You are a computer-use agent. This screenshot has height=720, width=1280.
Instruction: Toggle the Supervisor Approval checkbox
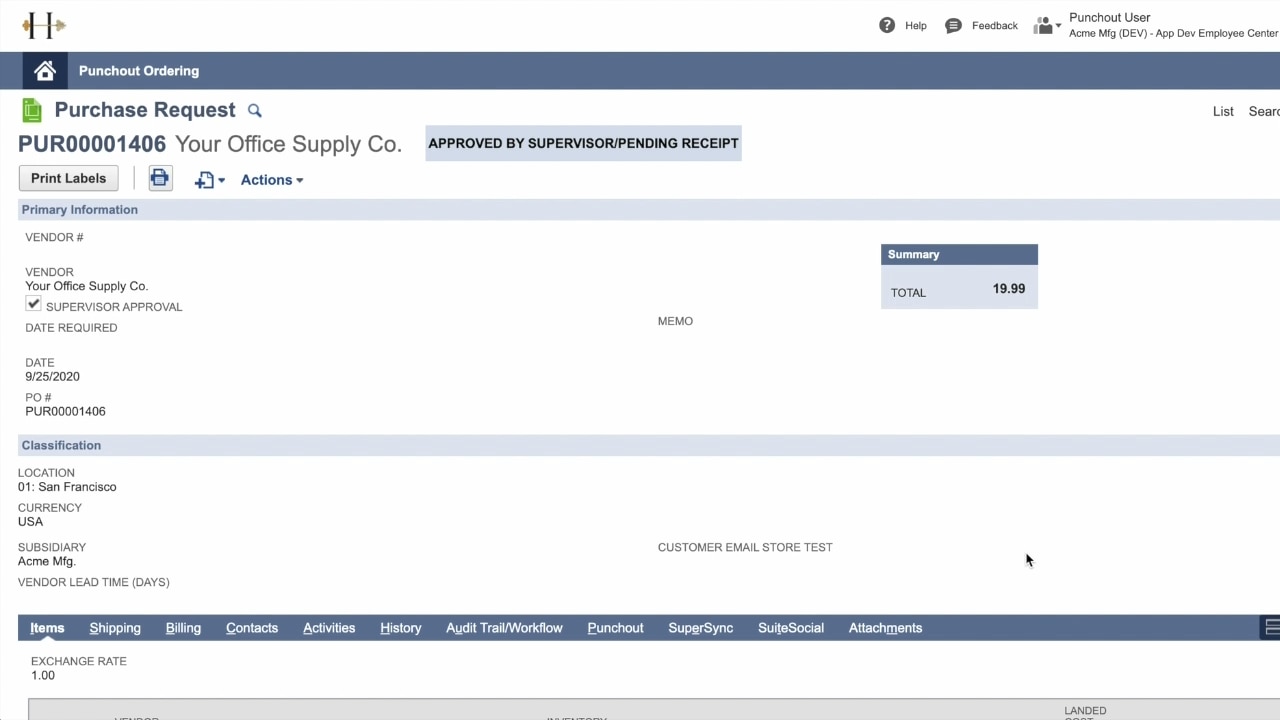[33, 303]
